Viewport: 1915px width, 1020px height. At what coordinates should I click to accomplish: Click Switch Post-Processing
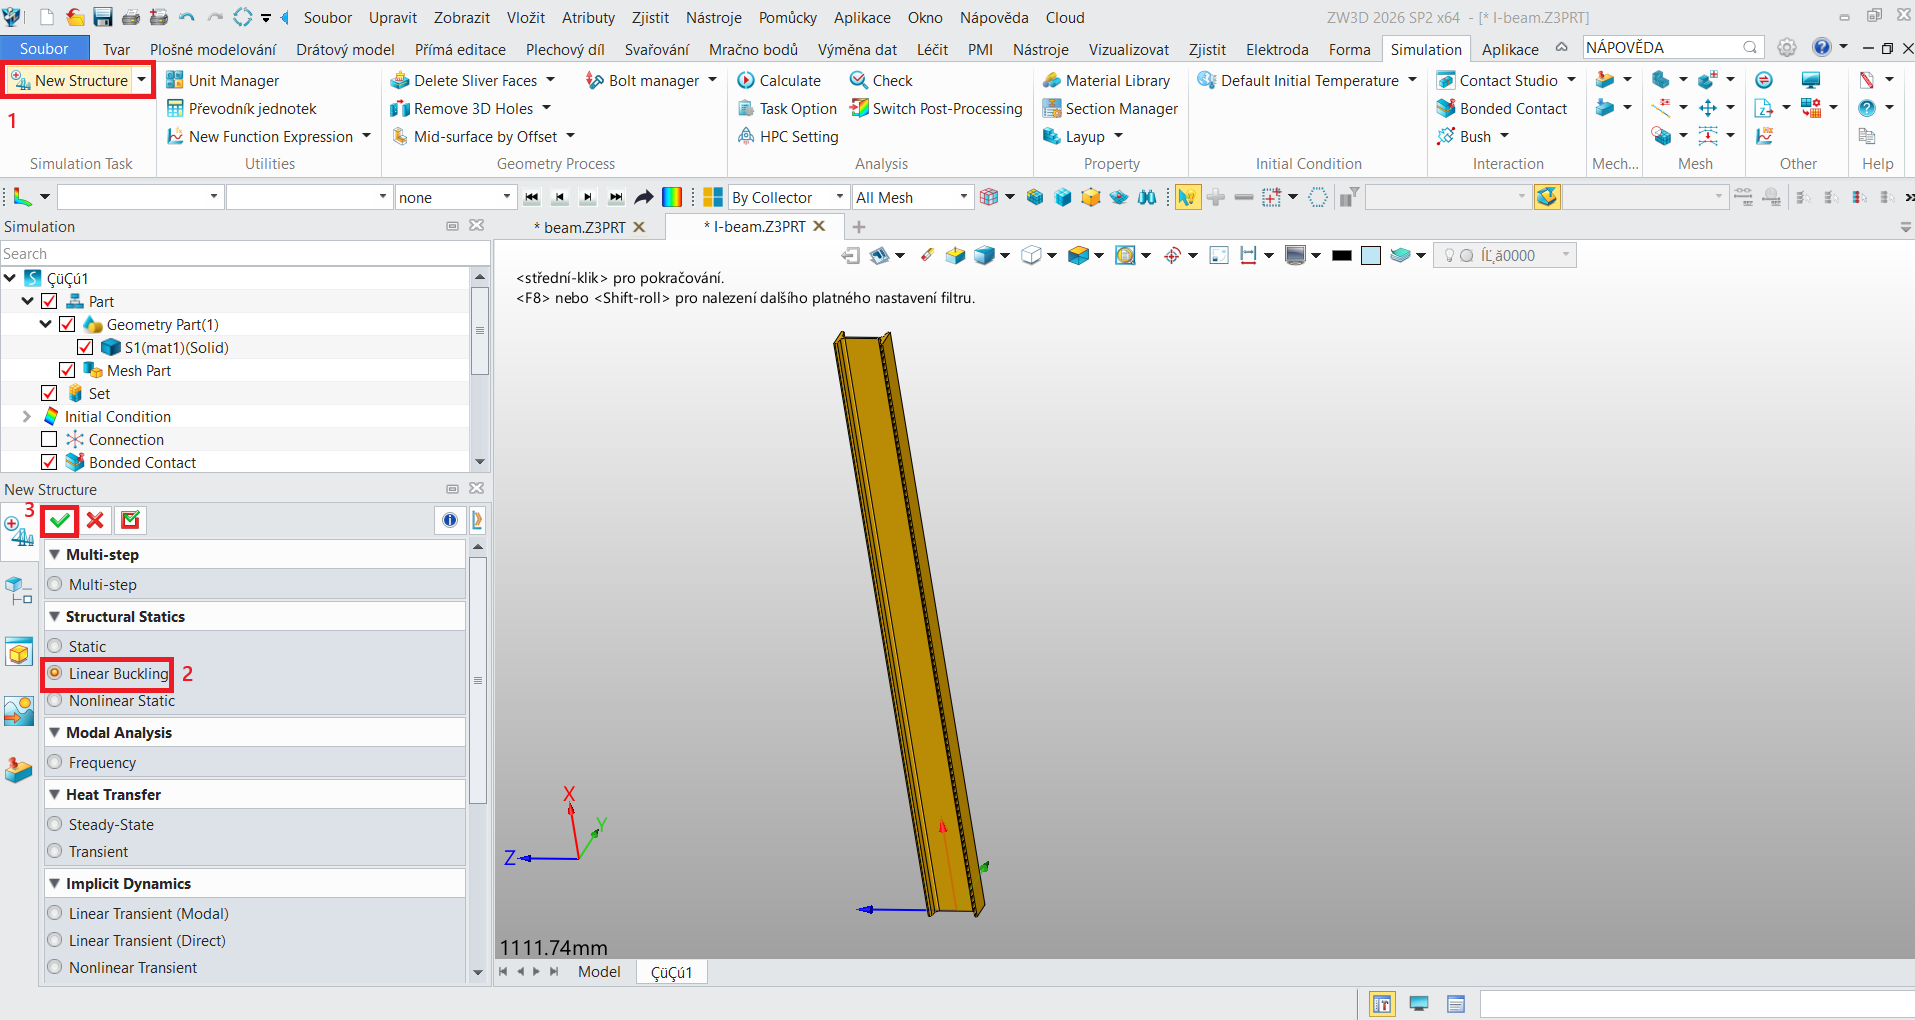click(936, 108)
